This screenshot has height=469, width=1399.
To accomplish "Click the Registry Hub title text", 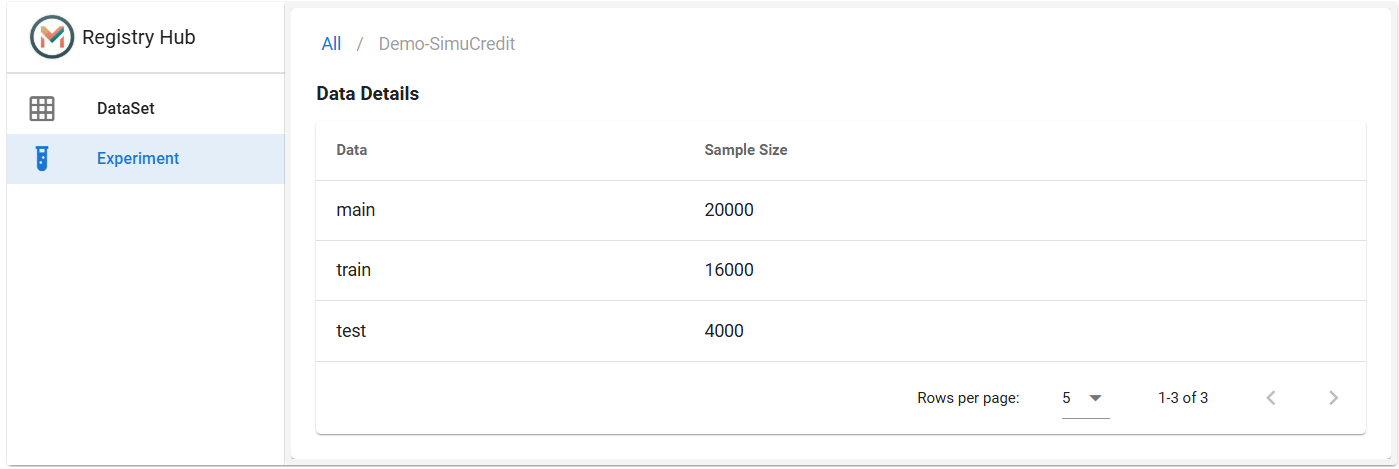I will coord(139,37).
